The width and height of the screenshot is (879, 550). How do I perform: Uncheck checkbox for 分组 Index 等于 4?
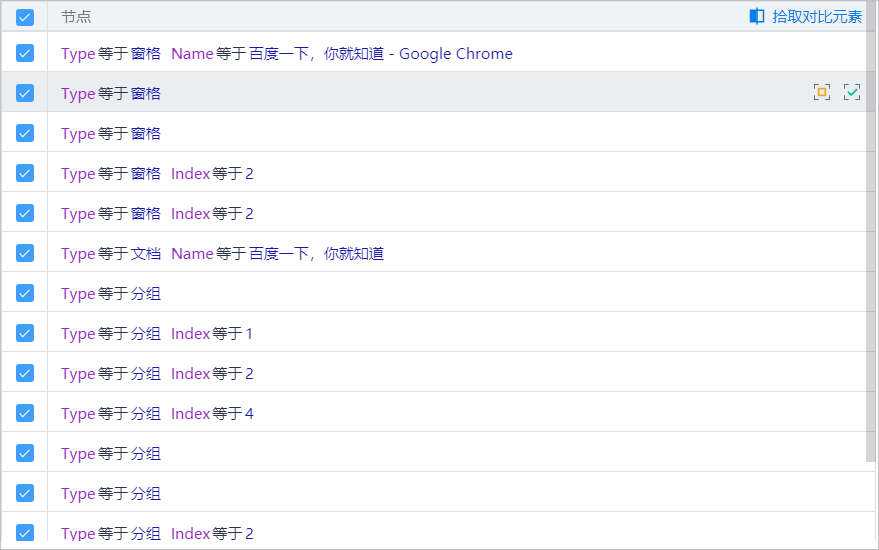tap(25, 413)
